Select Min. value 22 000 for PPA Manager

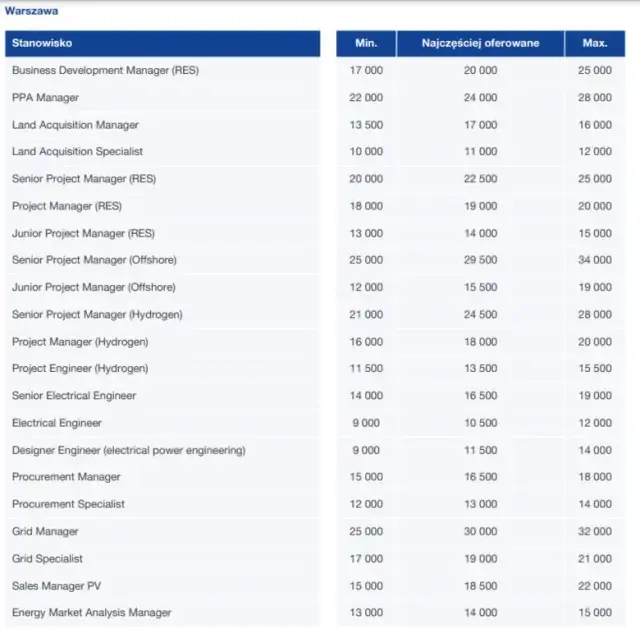(x=365, y=98)
